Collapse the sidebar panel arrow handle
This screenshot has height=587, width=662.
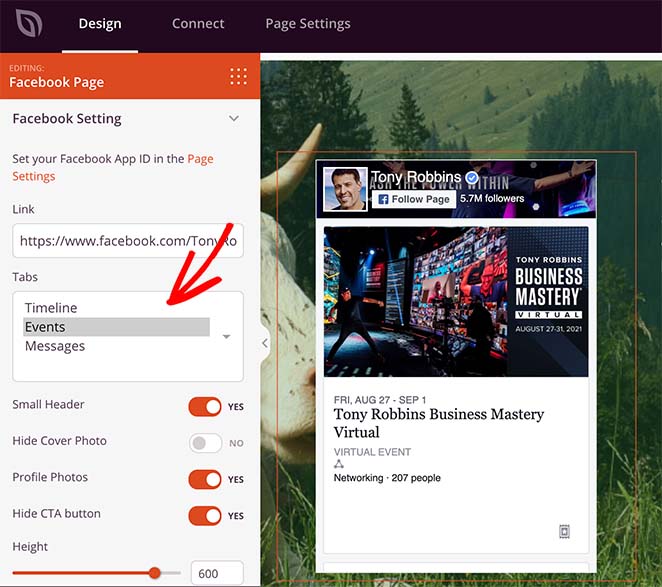point(265,343)
